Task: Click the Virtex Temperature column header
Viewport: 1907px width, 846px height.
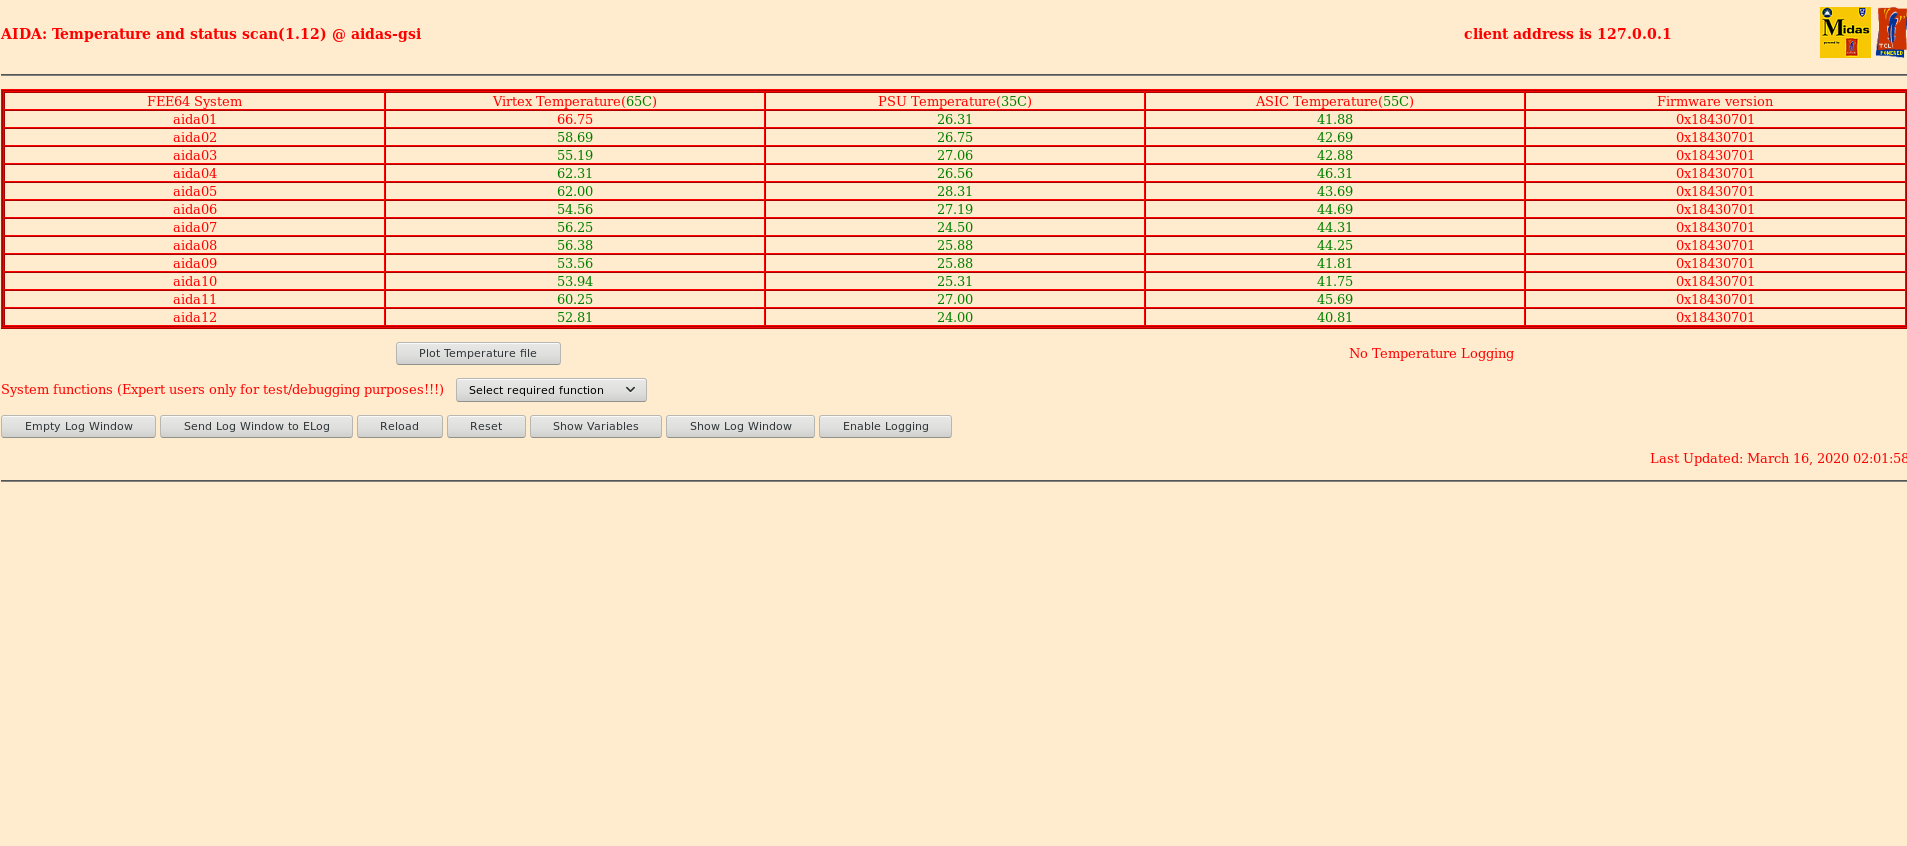Action: pyautogui.click(x=575, y=102)
